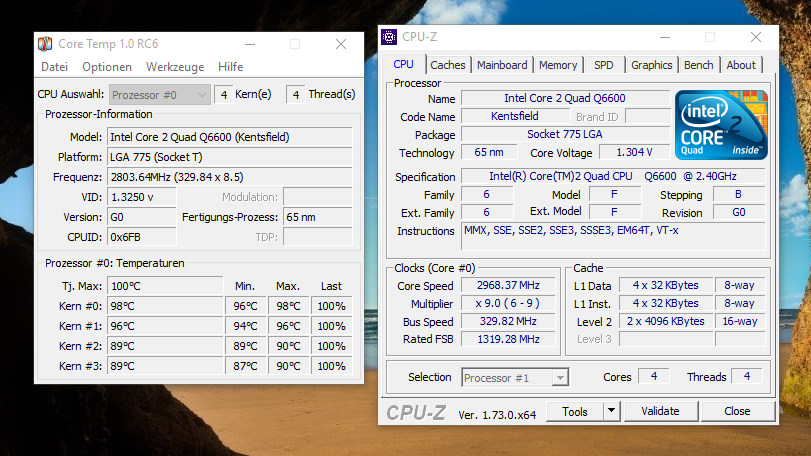Switch to the About tab in CPU-Z

(x=741, y=65)
